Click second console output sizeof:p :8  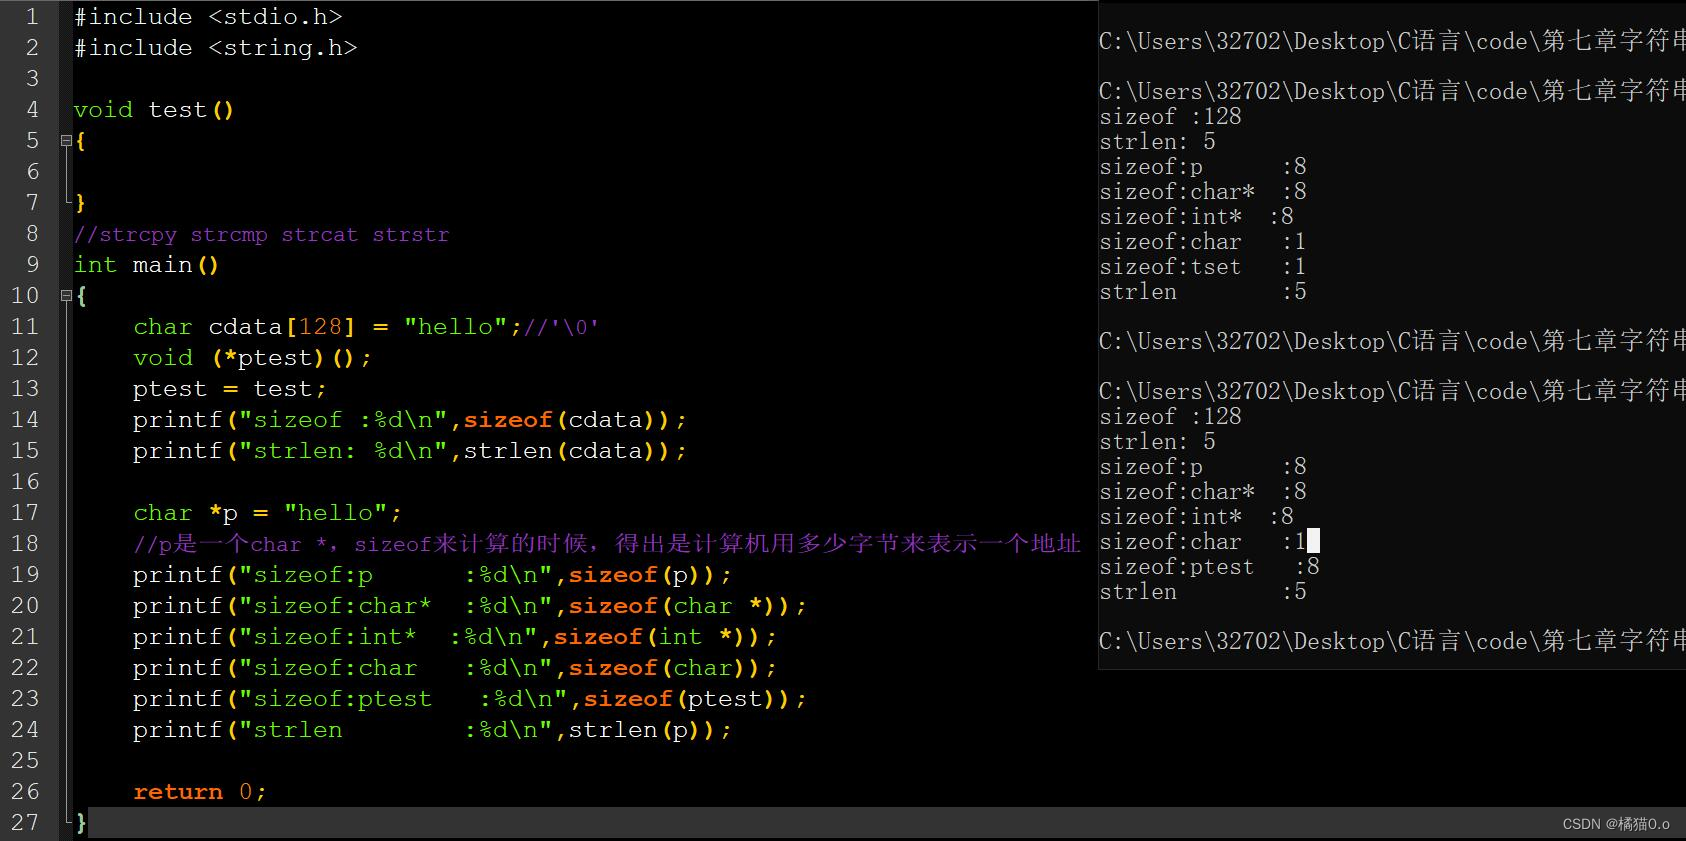click(1203, 467)
